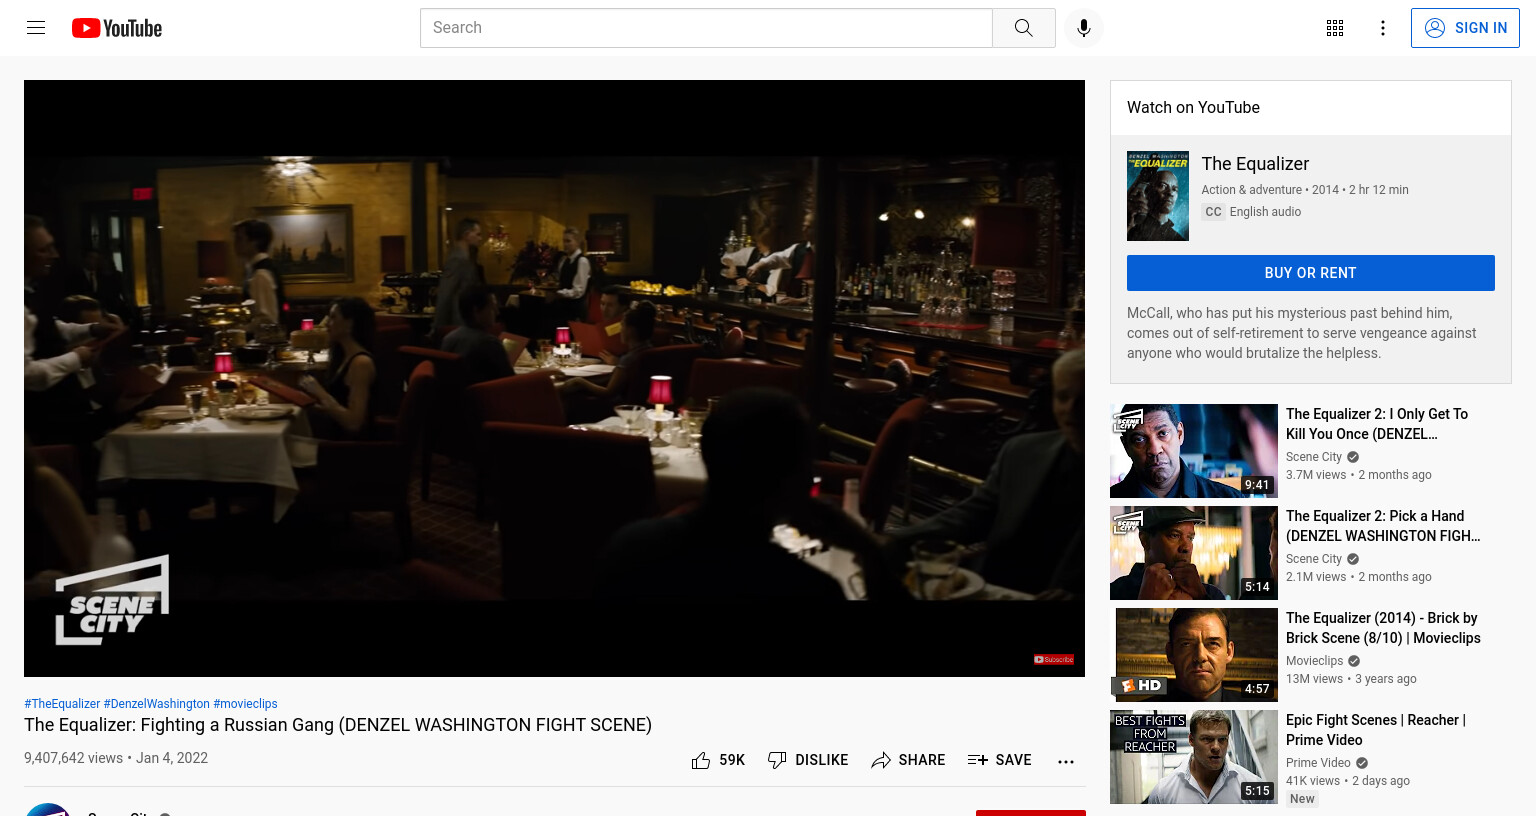The height and width of the screenshot is (816, 1536).
Task: Click the CC closed captions badge
Action: (1213, 212)
